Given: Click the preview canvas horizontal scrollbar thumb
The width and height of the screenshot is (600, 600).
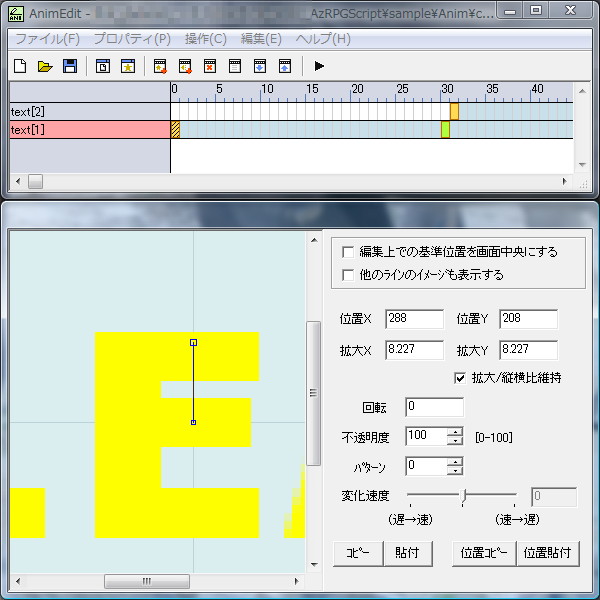Looking at the screenshot, I should [147, 581].
